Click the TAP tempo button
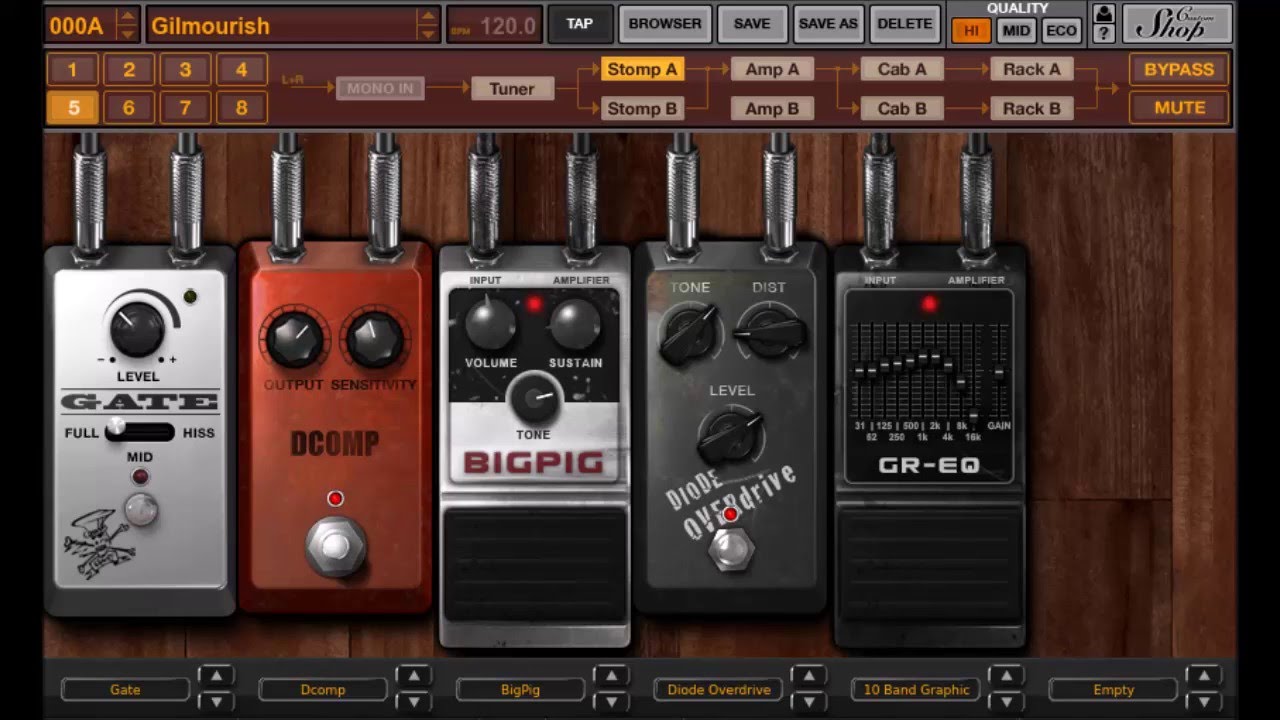 [579, 24]
